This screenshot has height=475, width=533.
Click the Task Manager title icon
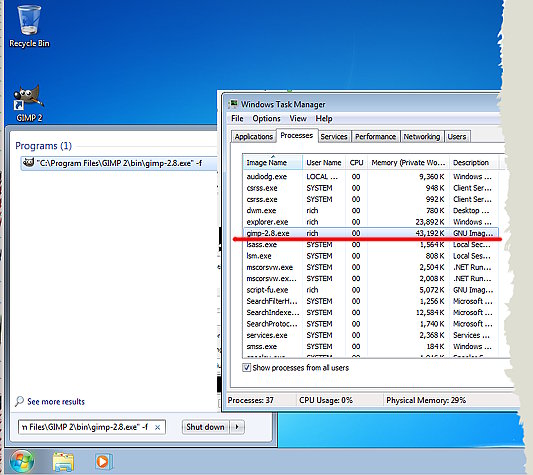coord(234,104)
